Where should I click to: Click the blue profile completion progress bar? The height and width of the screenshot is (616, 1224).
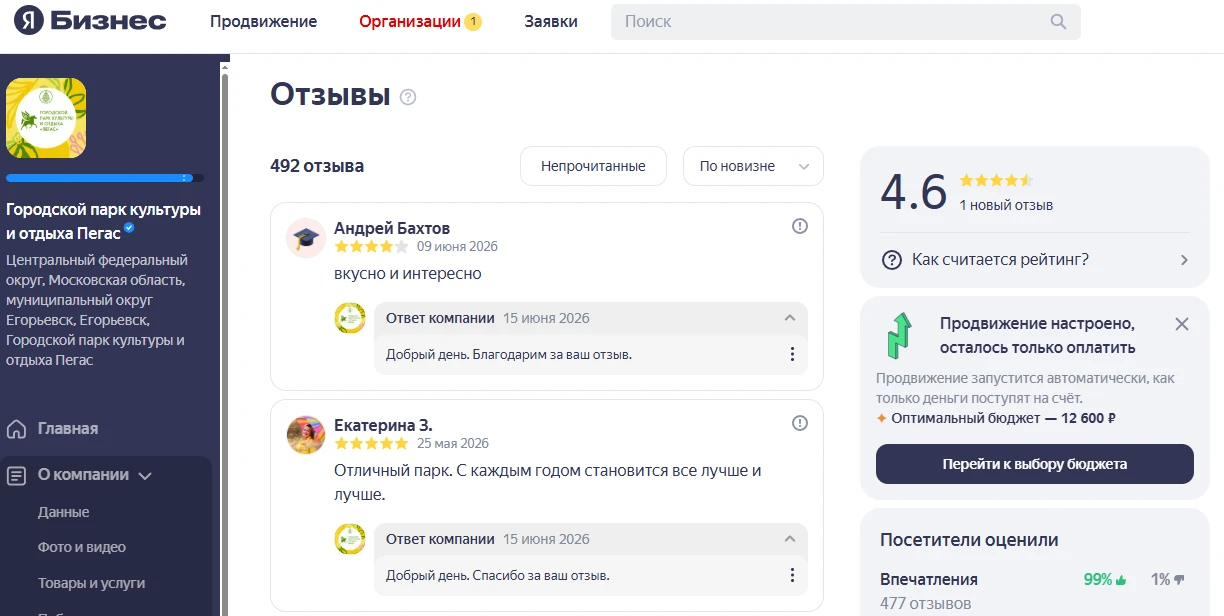(x=105, y=178)
